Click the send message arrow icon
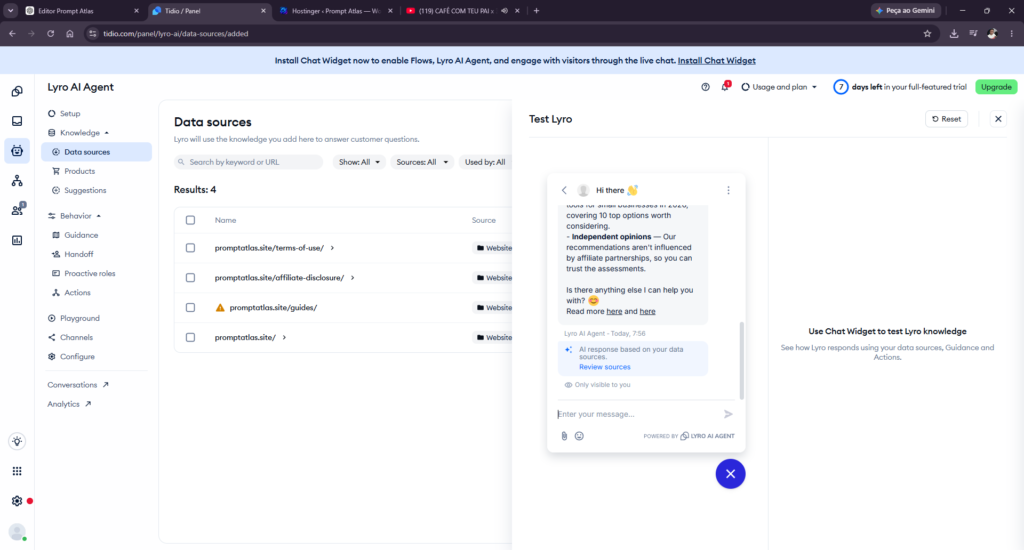Viewport: 1024px width, 550px height. coord(728,414)
